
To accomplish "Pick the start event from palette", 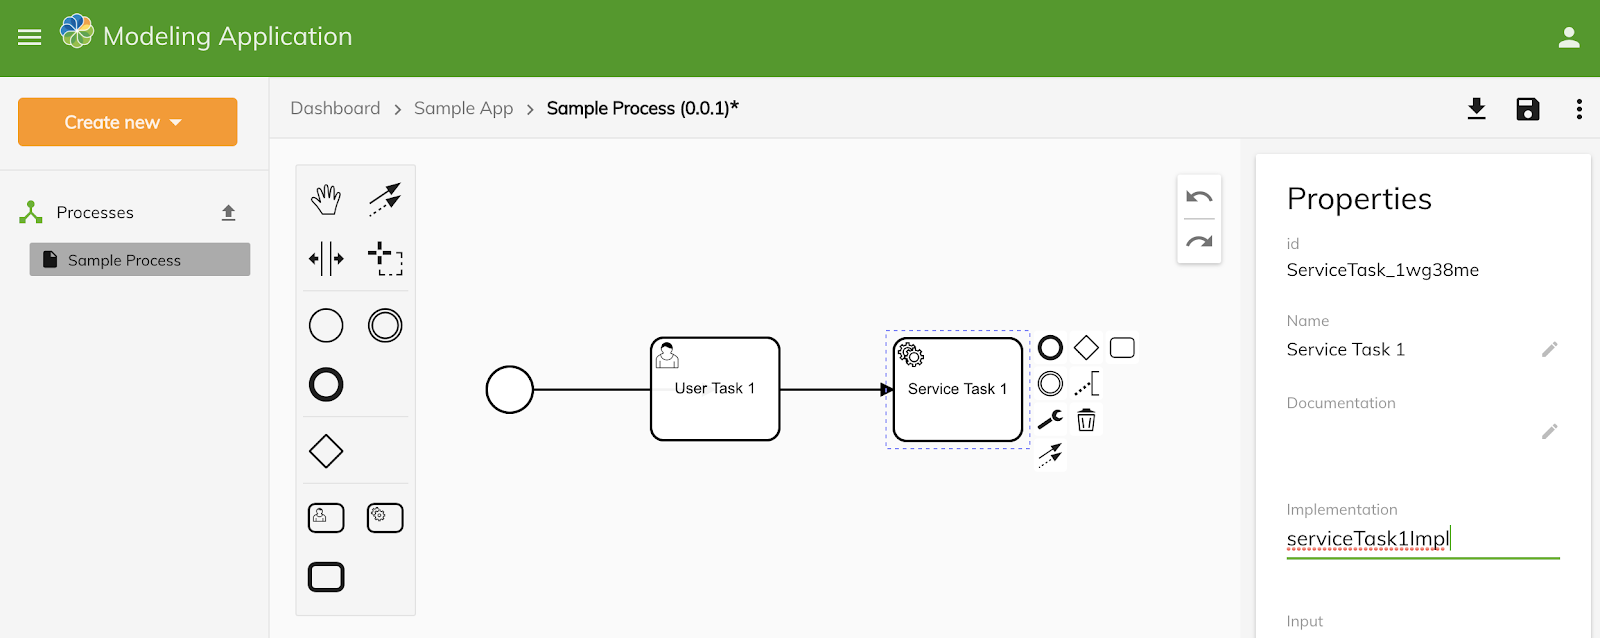I will [326, 326].
